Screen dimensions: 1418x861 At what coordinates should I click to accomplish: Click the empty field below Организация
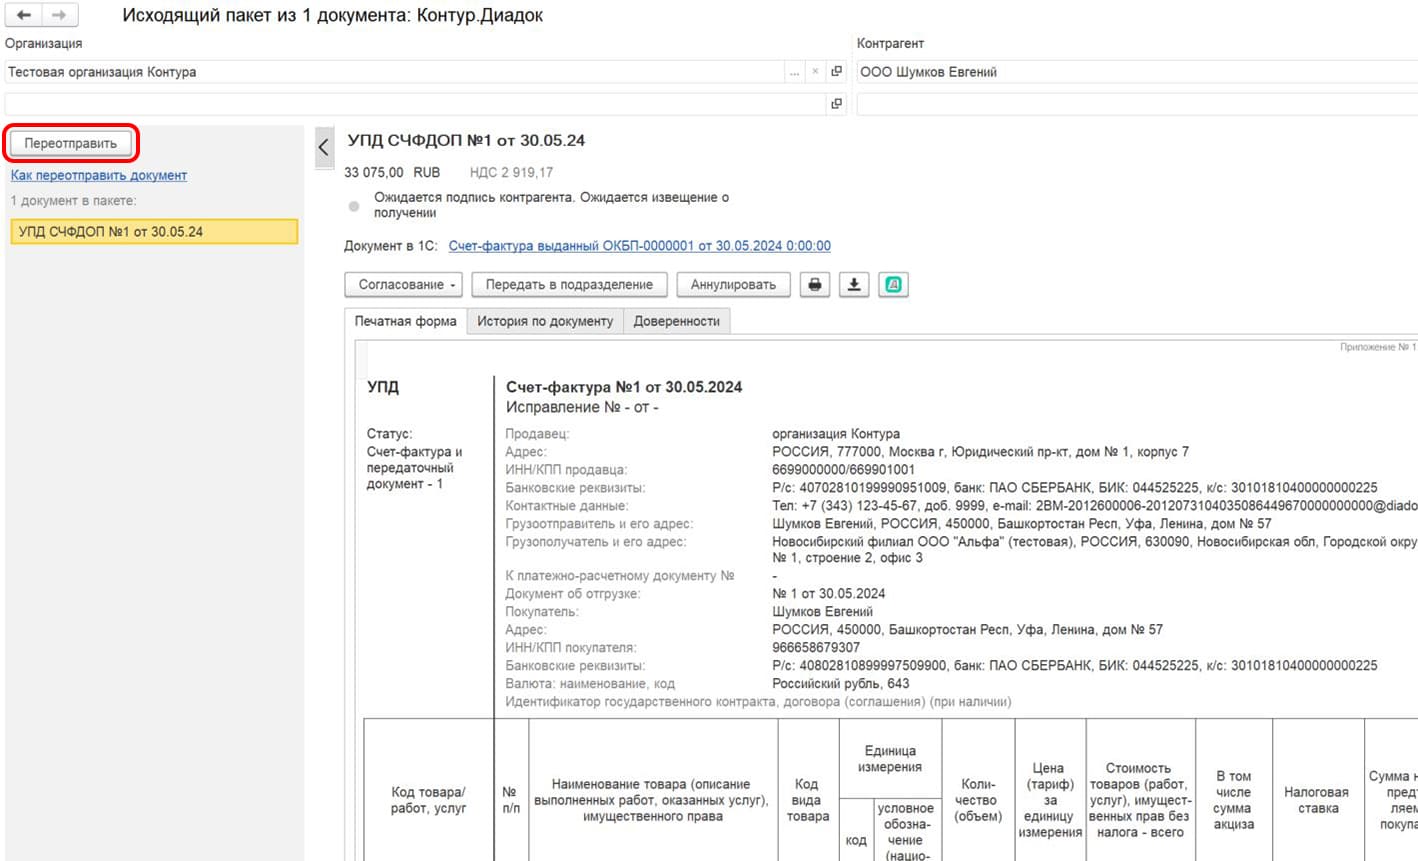[415, 103]
